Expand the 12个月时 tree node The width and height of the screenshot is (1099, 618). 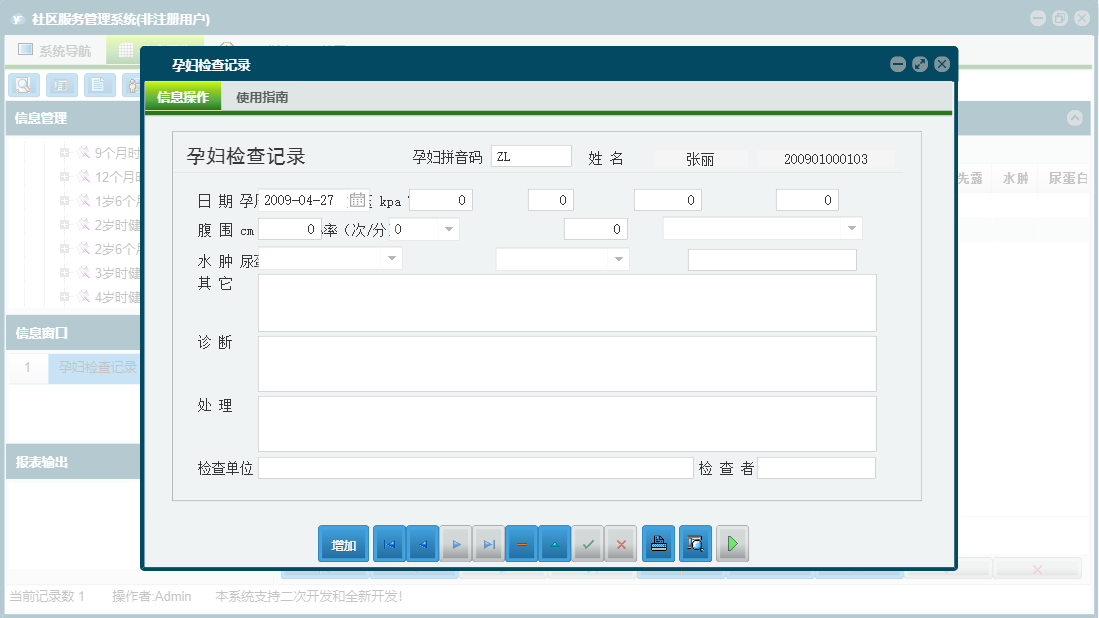(x=64, y=177)
